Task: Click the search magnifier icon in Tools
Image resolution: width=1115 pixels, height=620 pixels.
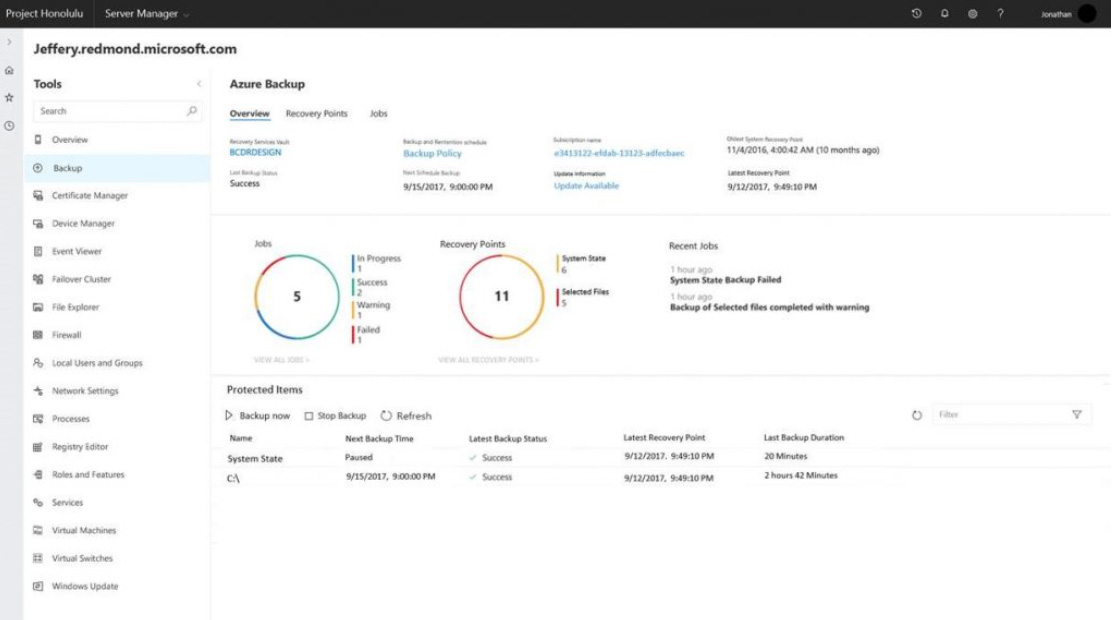Action: click(x=191, y=111)
